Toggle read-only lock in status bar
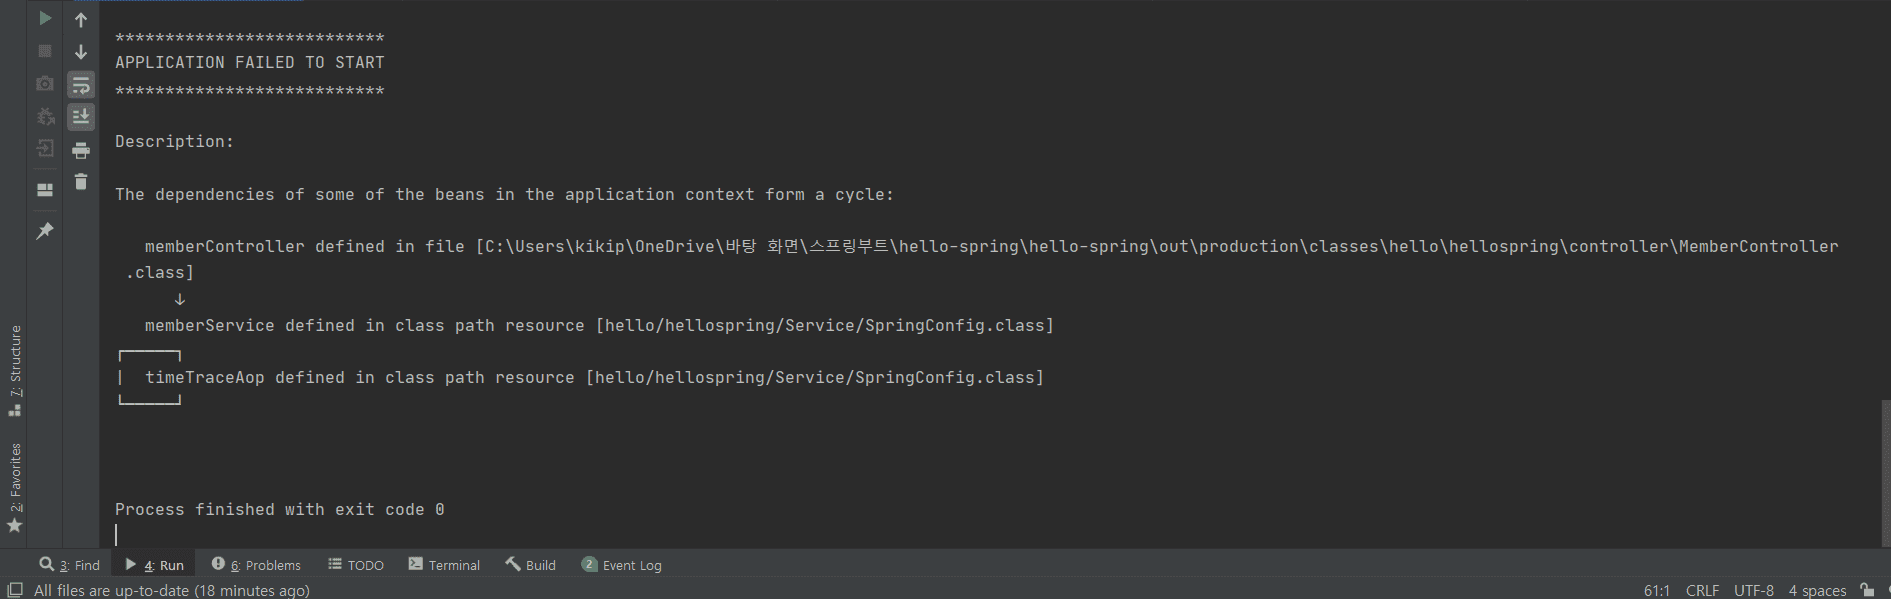This screenshot has height=599, width=1891. coord(1866,590)
